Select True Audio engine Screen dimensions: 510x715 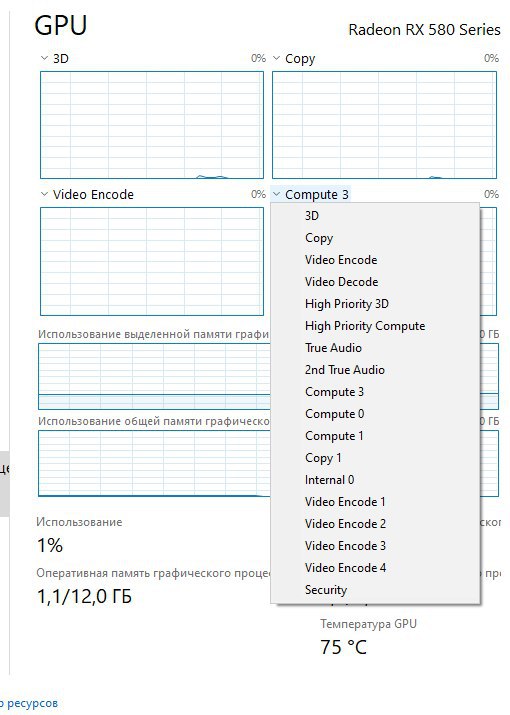pyautogui.click(x=375, y=347)
